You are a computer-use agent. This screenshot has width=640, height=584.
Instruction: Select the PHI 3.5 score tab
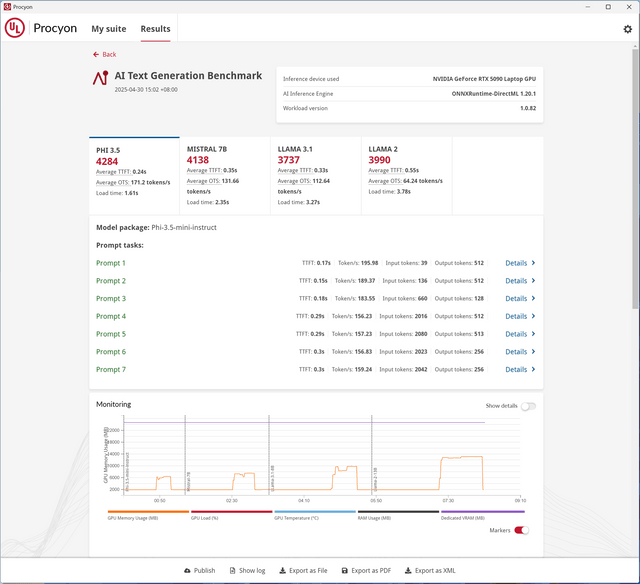click(x=134, y=175)
